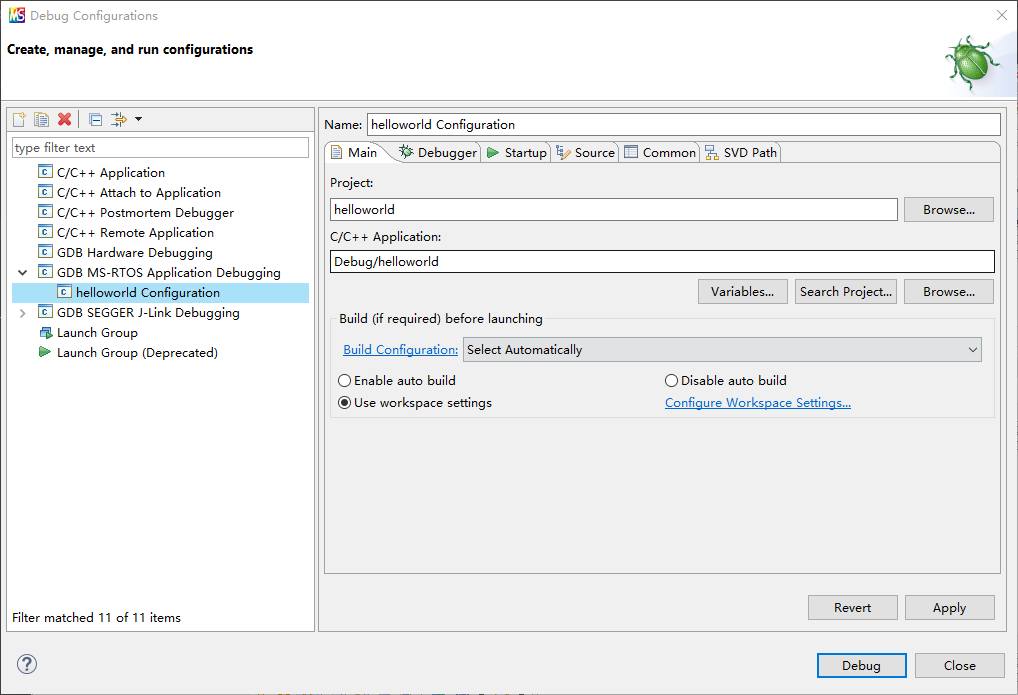
Task: Switch to the Debugger tab
Action: pos(437,153)
